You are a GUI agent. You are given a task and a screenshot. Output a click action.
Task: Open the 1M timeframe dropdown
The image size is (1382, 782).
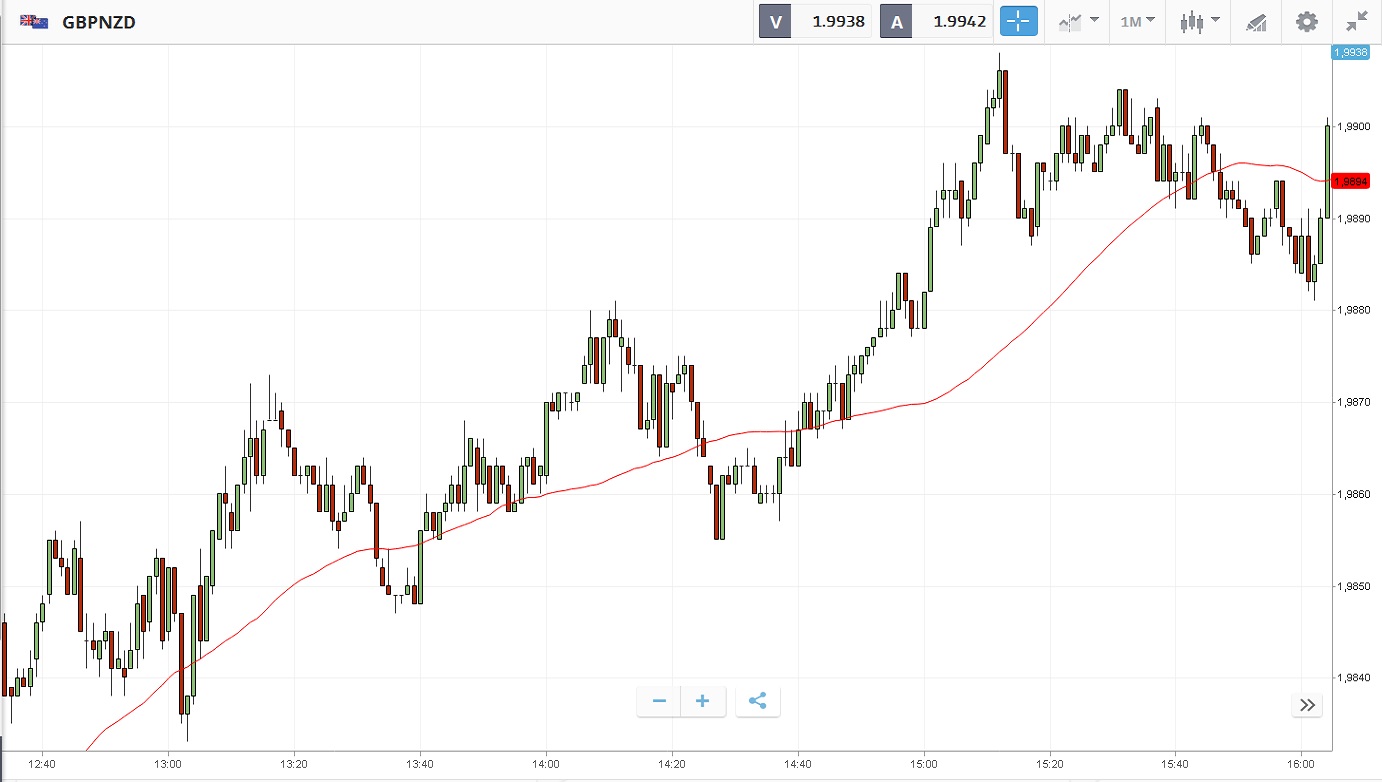pyautogui.click(x=1137, y=21)
